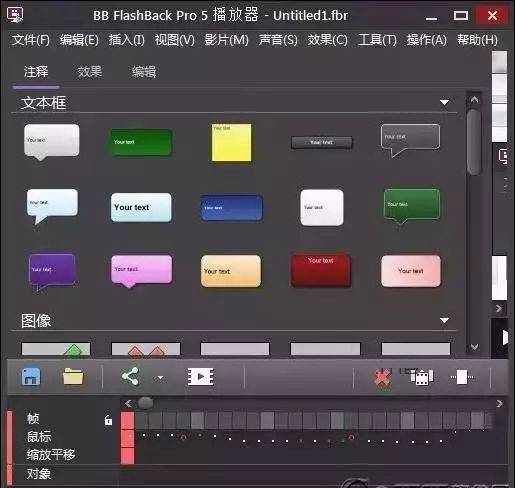Select the 帧 track label

33,418
